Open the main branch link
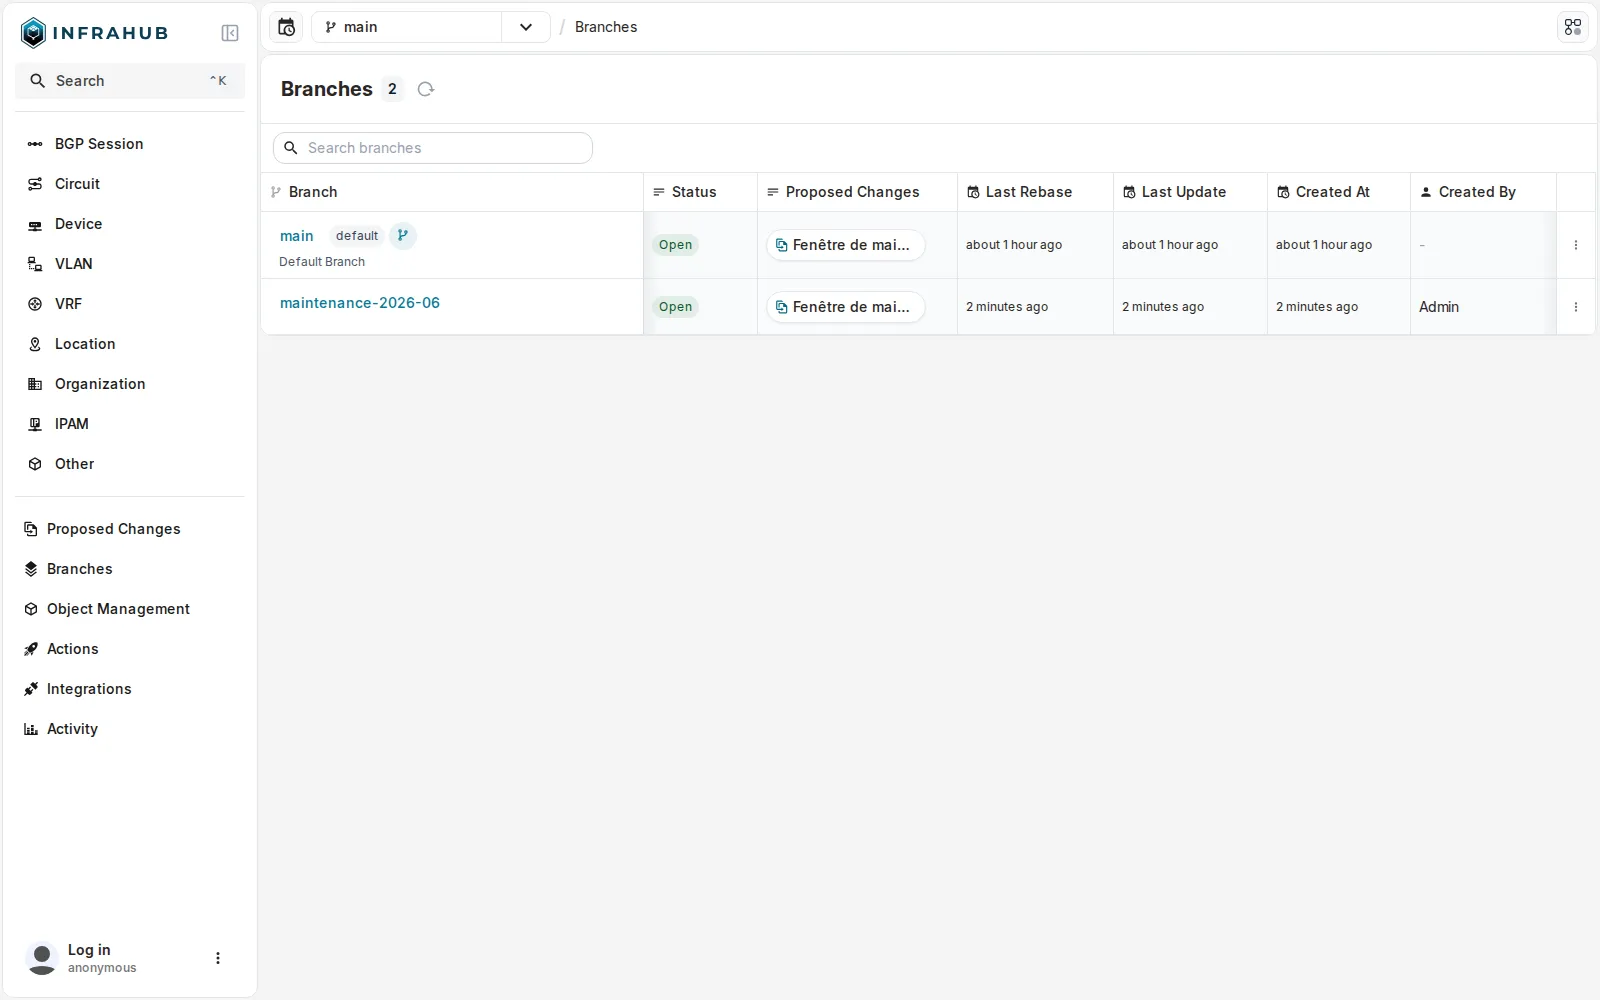The height and width of the screenshot is (1000, 1600). click(x=297, y=236)
